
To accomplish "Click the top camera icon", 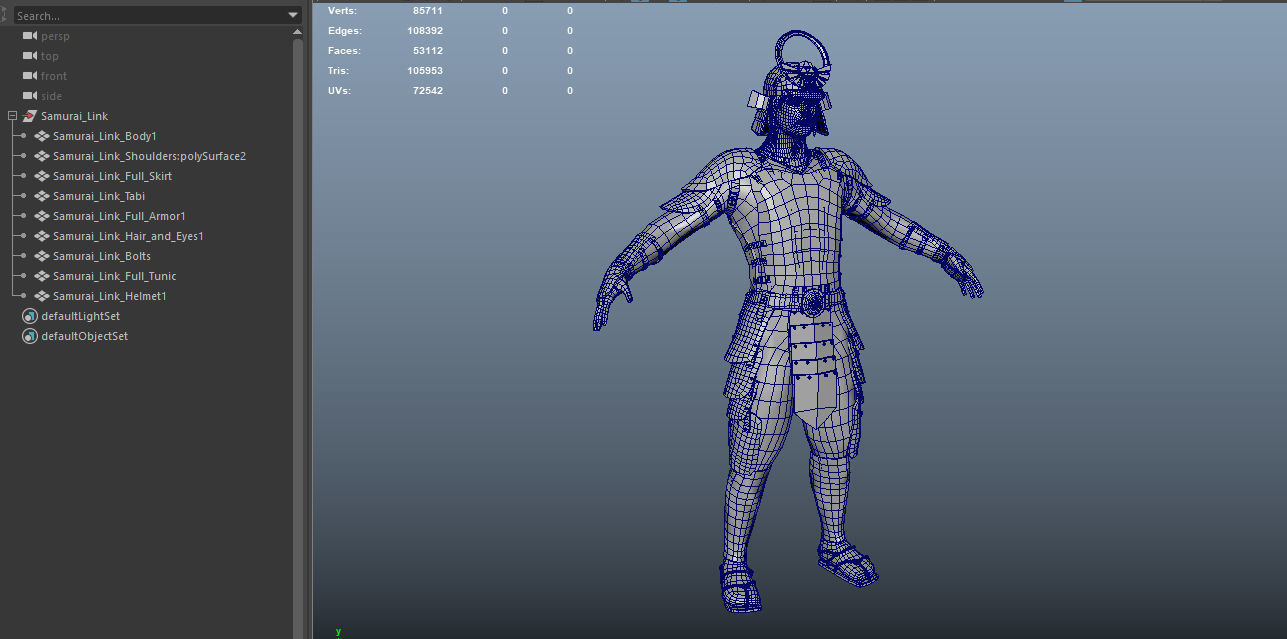I will point(29,56).
